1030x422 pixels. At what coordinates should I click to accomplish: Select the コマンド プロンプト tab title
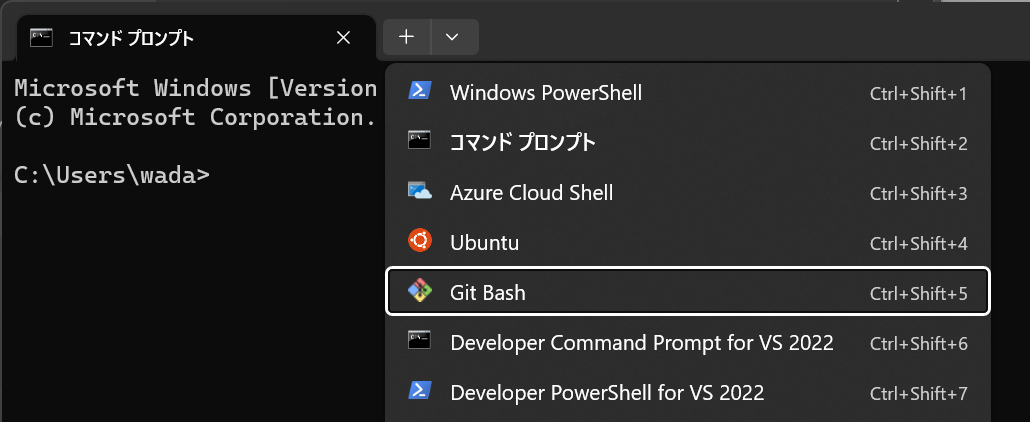coord(130,38)
